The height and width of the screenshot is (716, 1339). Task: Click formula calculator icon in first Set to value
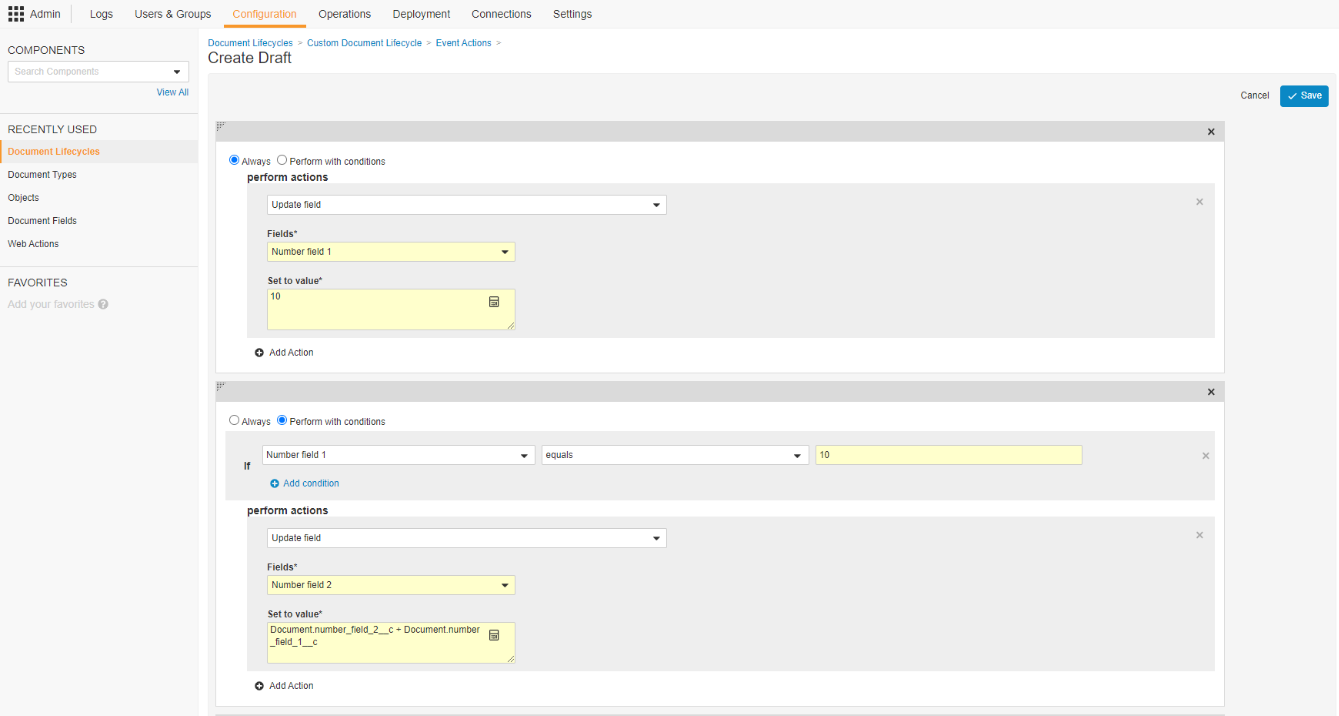(493, 301)
